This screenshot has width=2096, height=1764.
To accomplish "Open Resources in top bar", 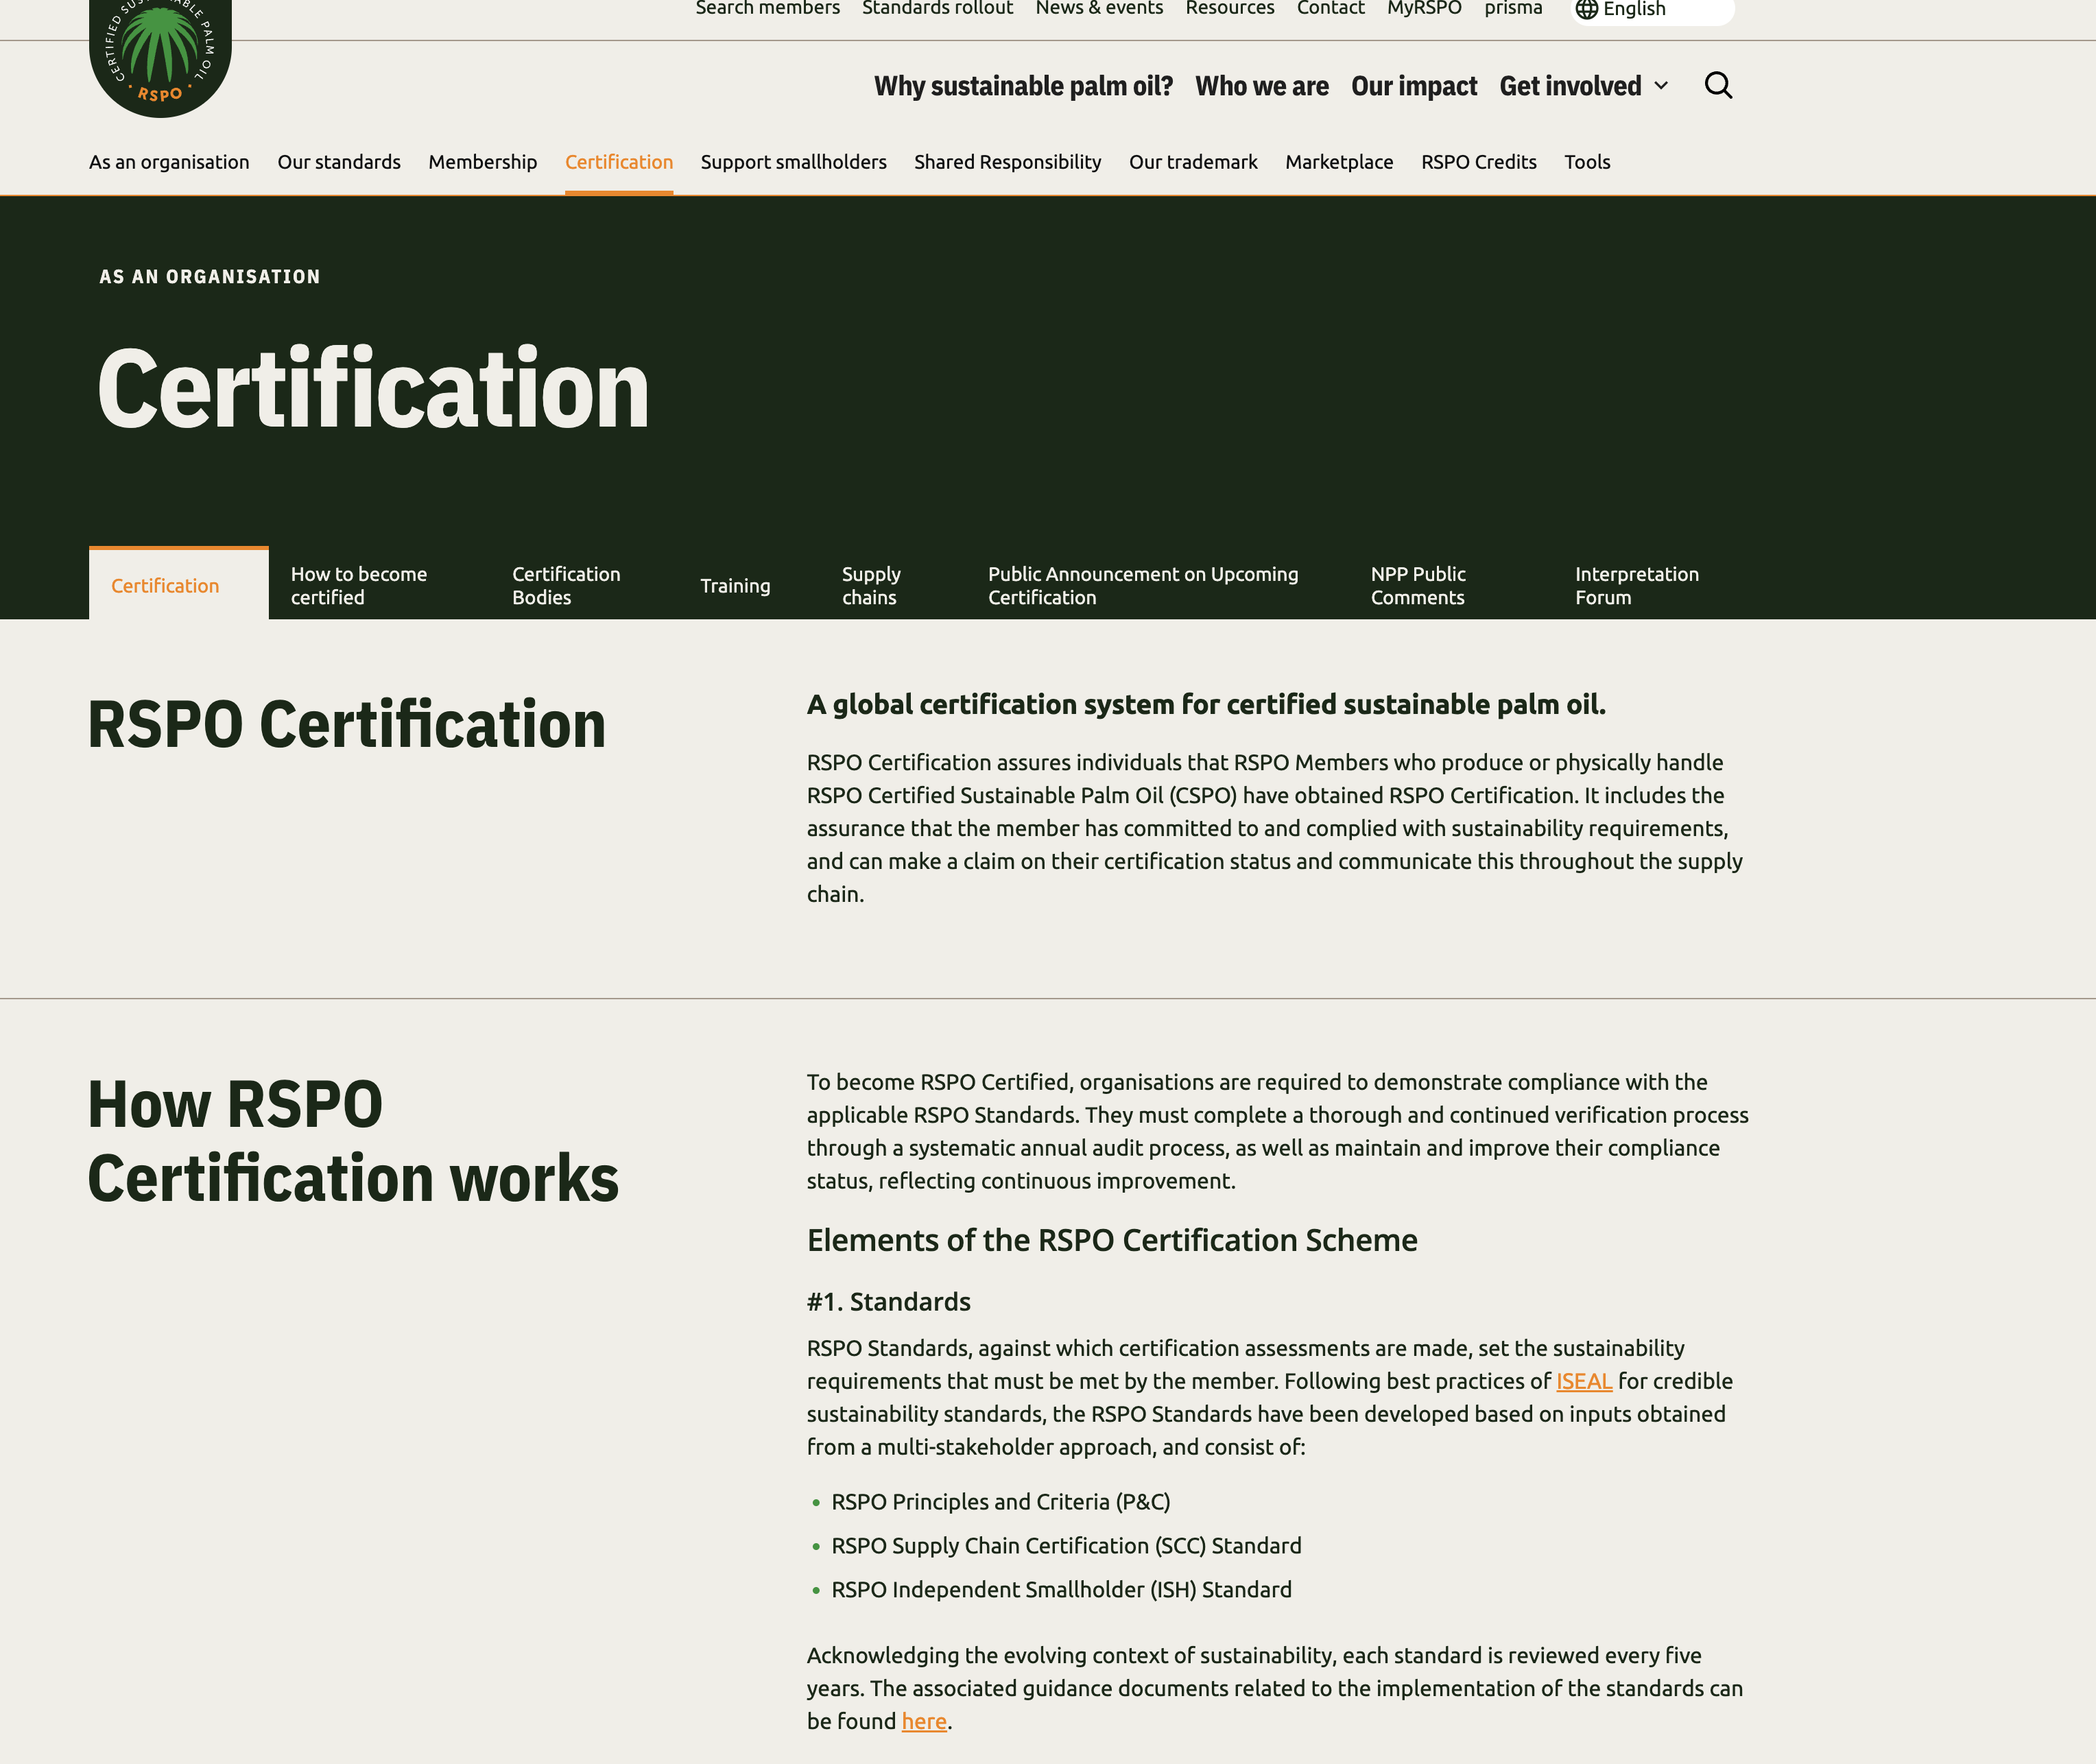I will point(1230,9).
